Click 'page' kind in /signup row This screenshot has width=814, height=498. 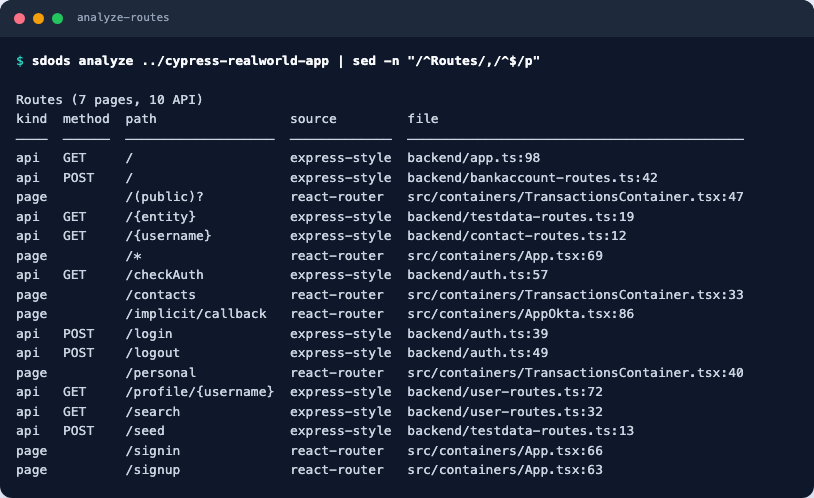pos(32,470)
